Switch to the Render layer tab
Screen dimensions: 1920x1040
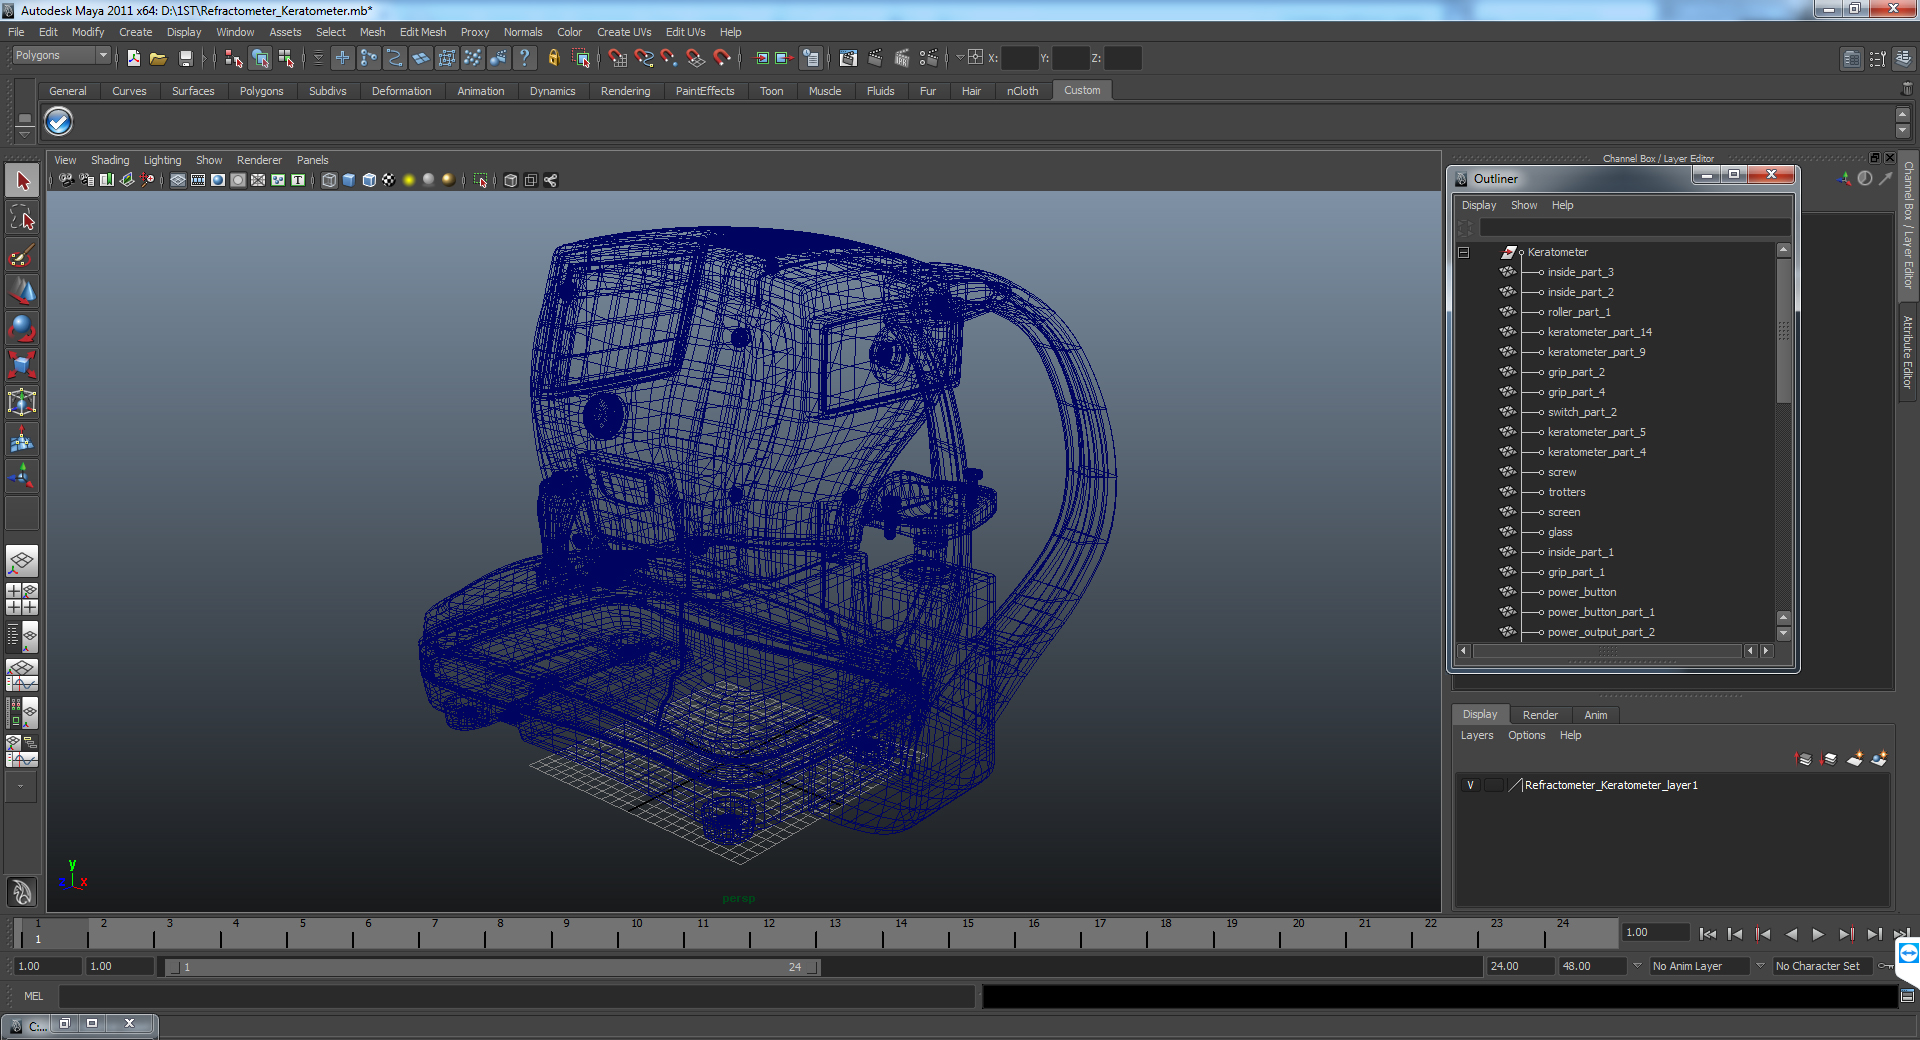click(x=1540, y=715)
